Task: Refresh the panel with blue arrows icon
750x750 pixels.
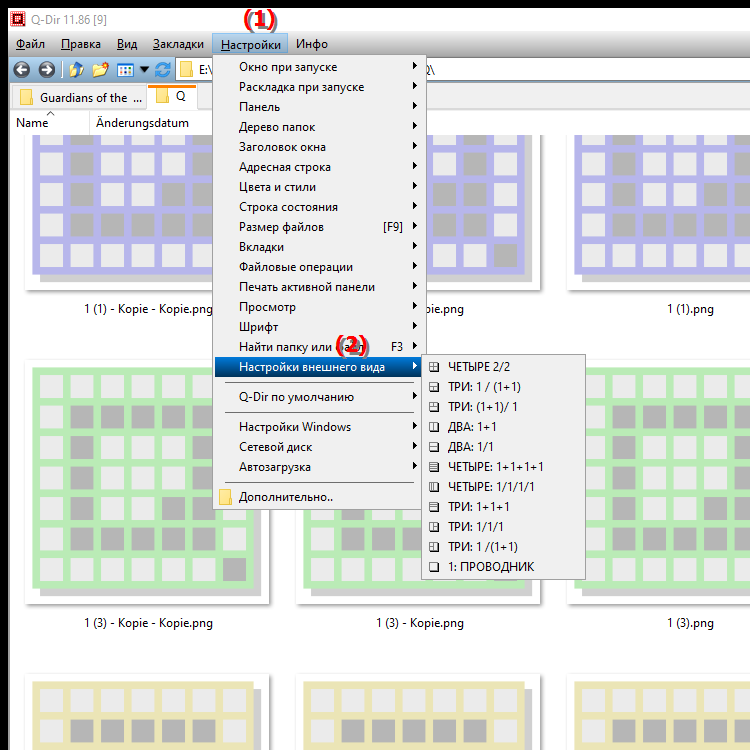Action: [163, 70]
